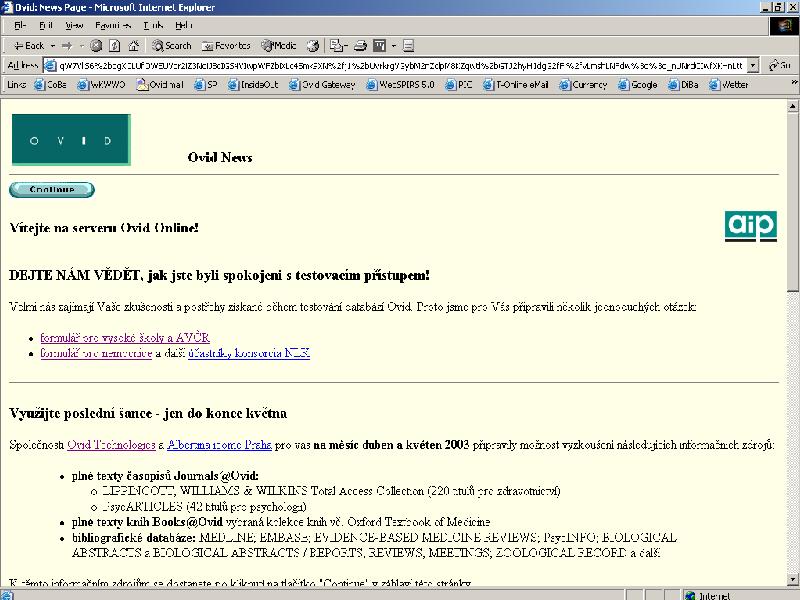
Task: Click the IE icon in title bar
Action: [x=7, y=7]
